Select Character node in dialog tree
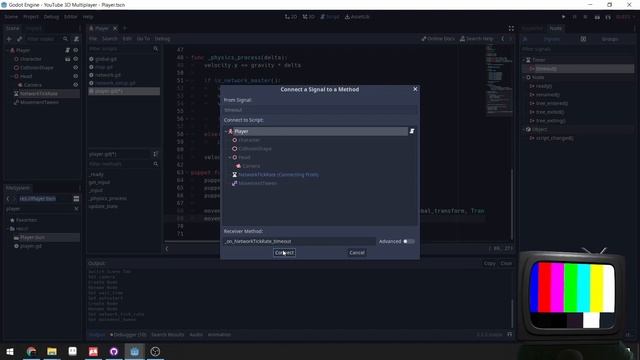Image resolution: width=640 pixels, height=360 pixels. tap(249, 140)
